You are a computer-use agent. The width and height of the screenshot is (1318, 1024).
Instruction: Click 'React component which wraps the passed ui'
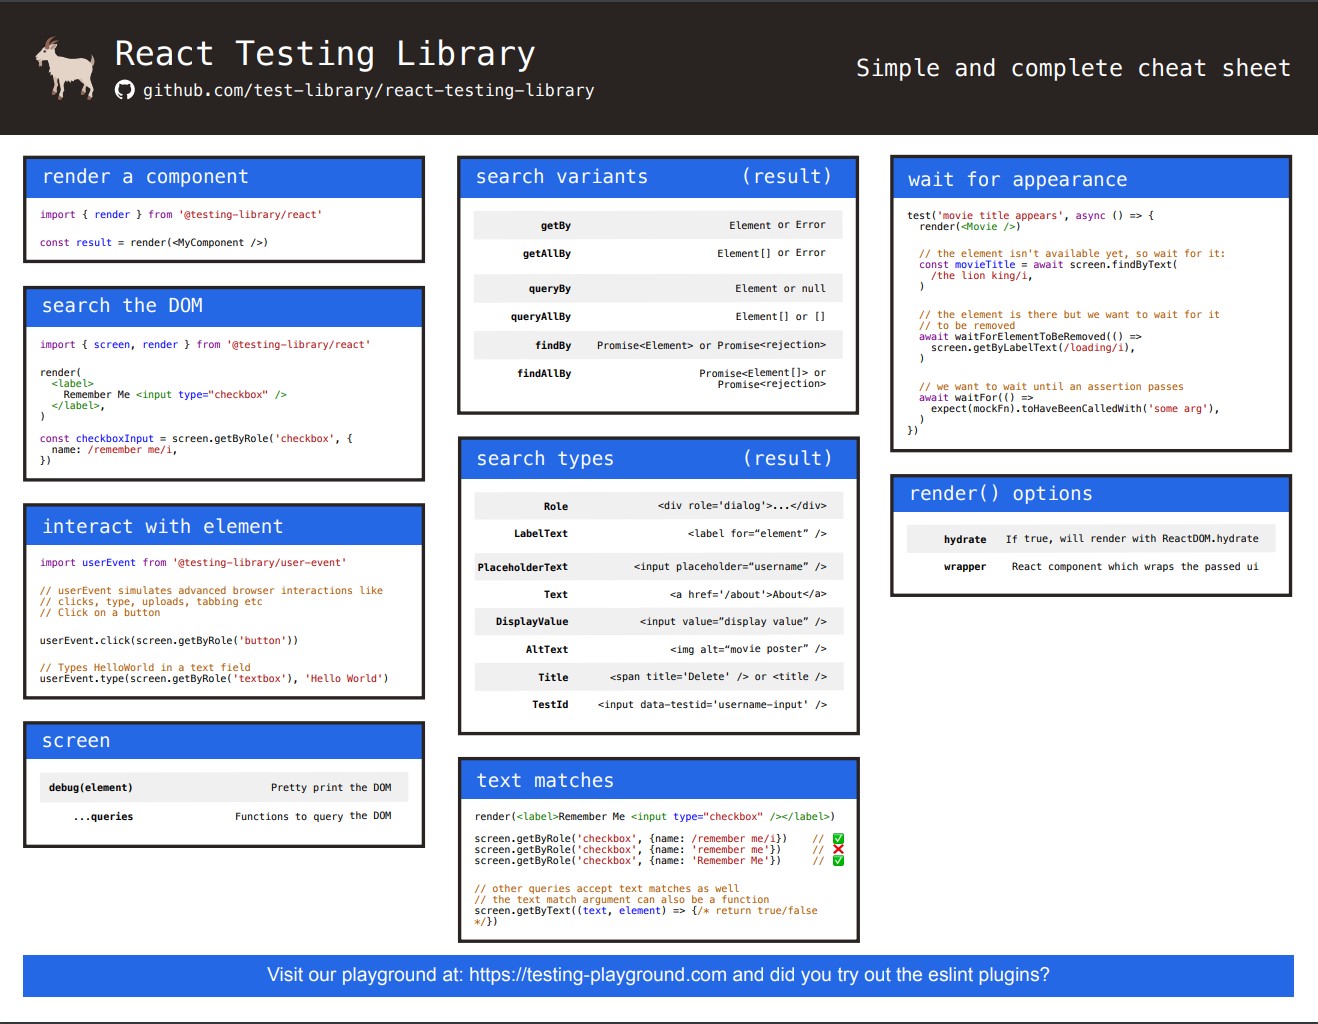(x=1135, y=567)
